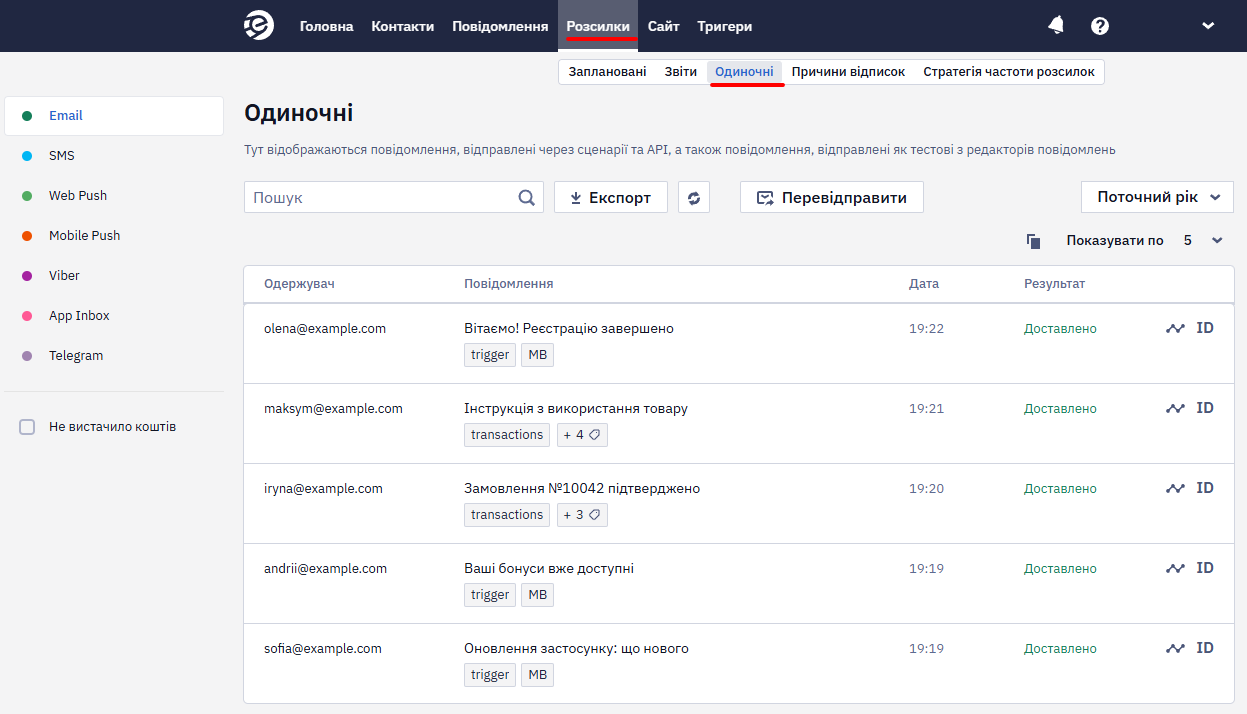Open Тригери menu
The width and height of the screenshot is (1247, 714).
(x=725, y=26)
